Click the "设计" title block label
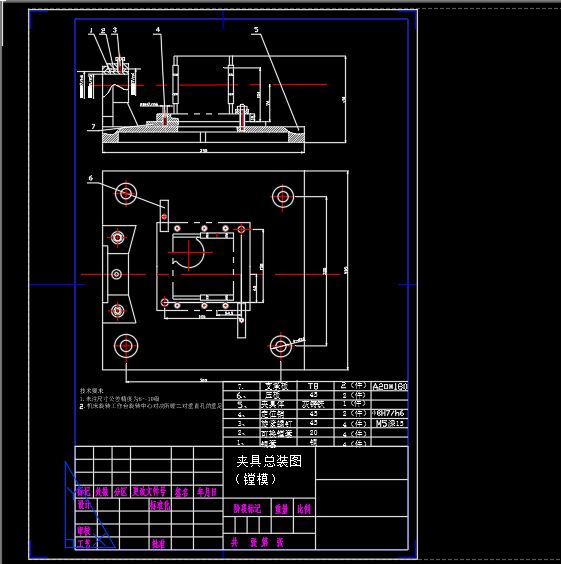This screenshot has height=564, width=561. 84,505
